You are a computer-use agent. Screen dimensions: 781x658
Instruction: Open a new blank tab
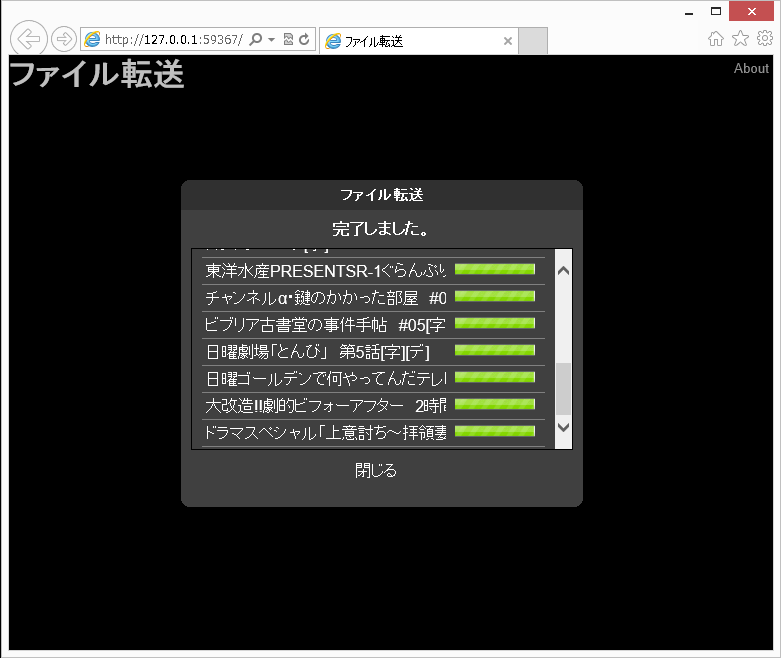(533, 41)
